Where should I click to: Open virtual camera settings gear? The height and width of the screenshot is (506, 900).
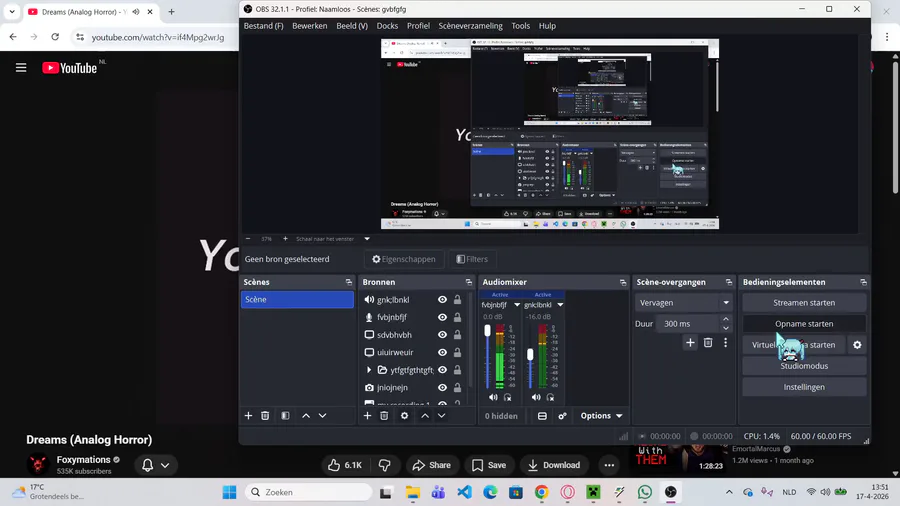(x=857, y=345)
